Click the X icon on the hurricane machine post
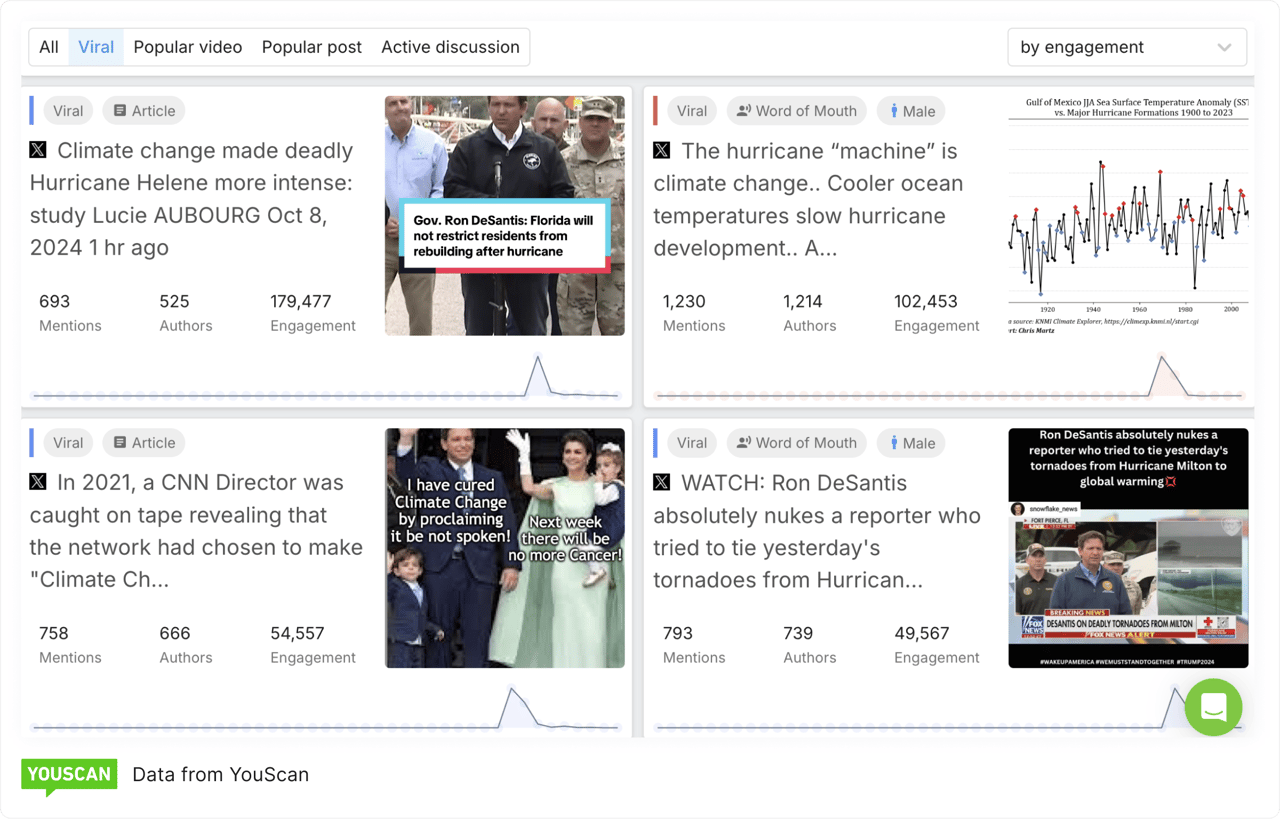 661,149
